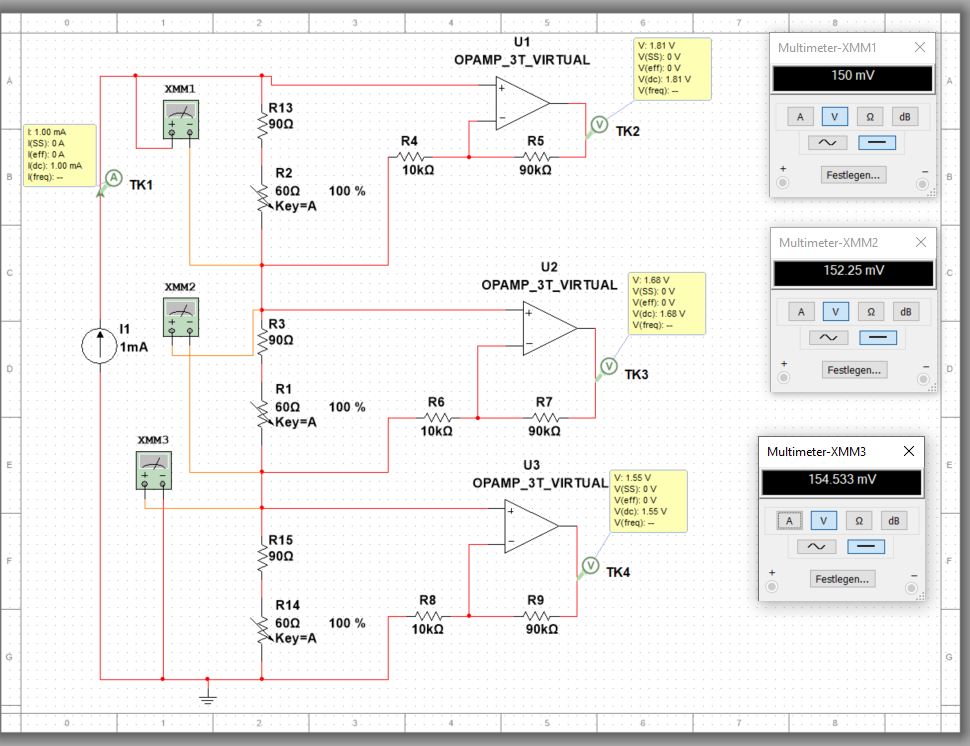970x746 pixels.
Task: Click the TK1 current probe marker
Action: point(113,179)
